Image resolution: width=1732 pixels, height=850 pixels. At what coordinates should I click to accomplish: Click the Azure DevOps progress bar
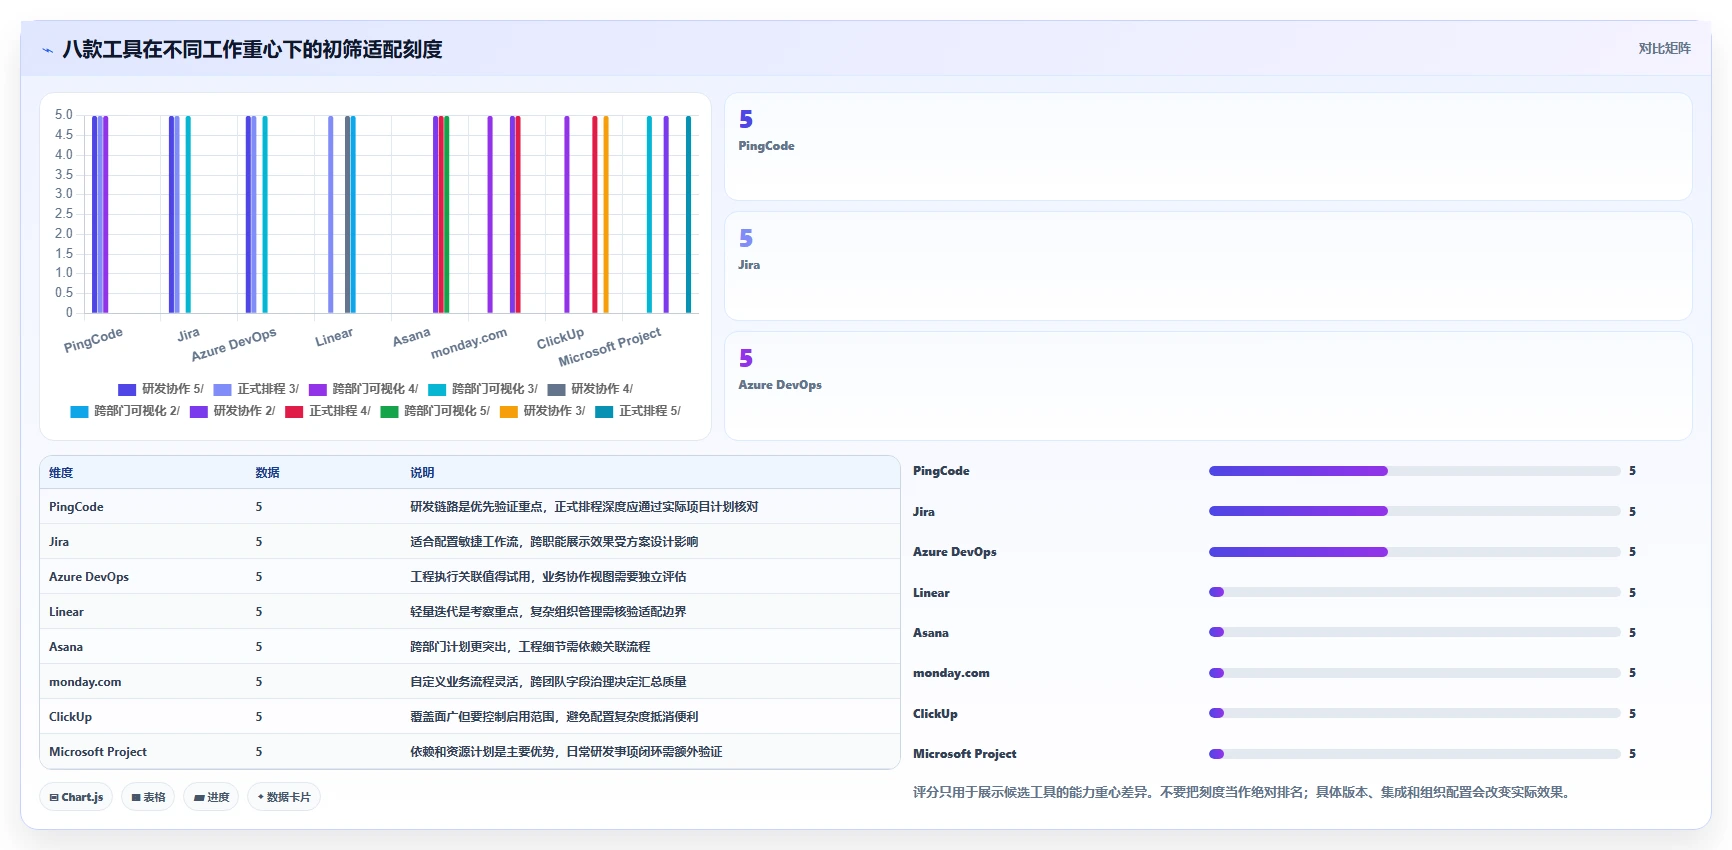[x=1414, y=552]
